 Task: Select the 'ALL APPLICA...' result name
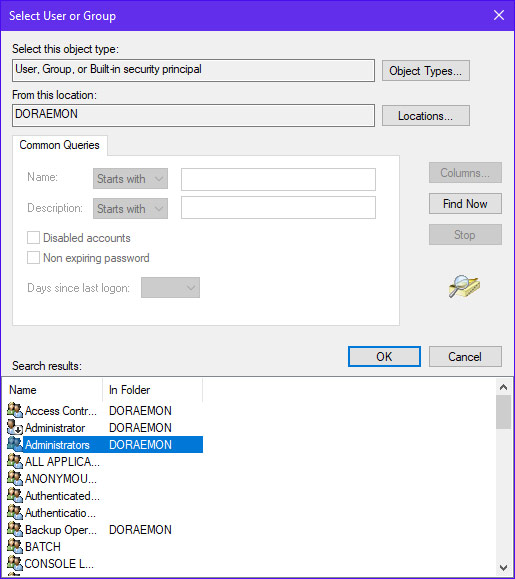tap(62, 462)
